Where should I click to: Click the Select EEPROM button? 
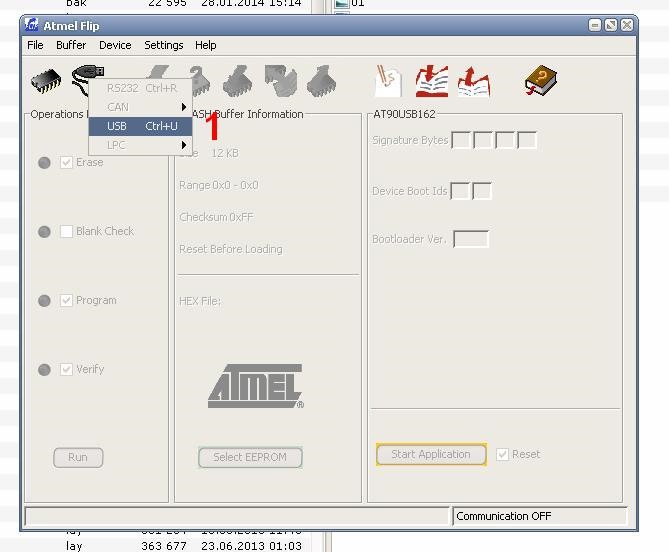[x=250, y=457]
